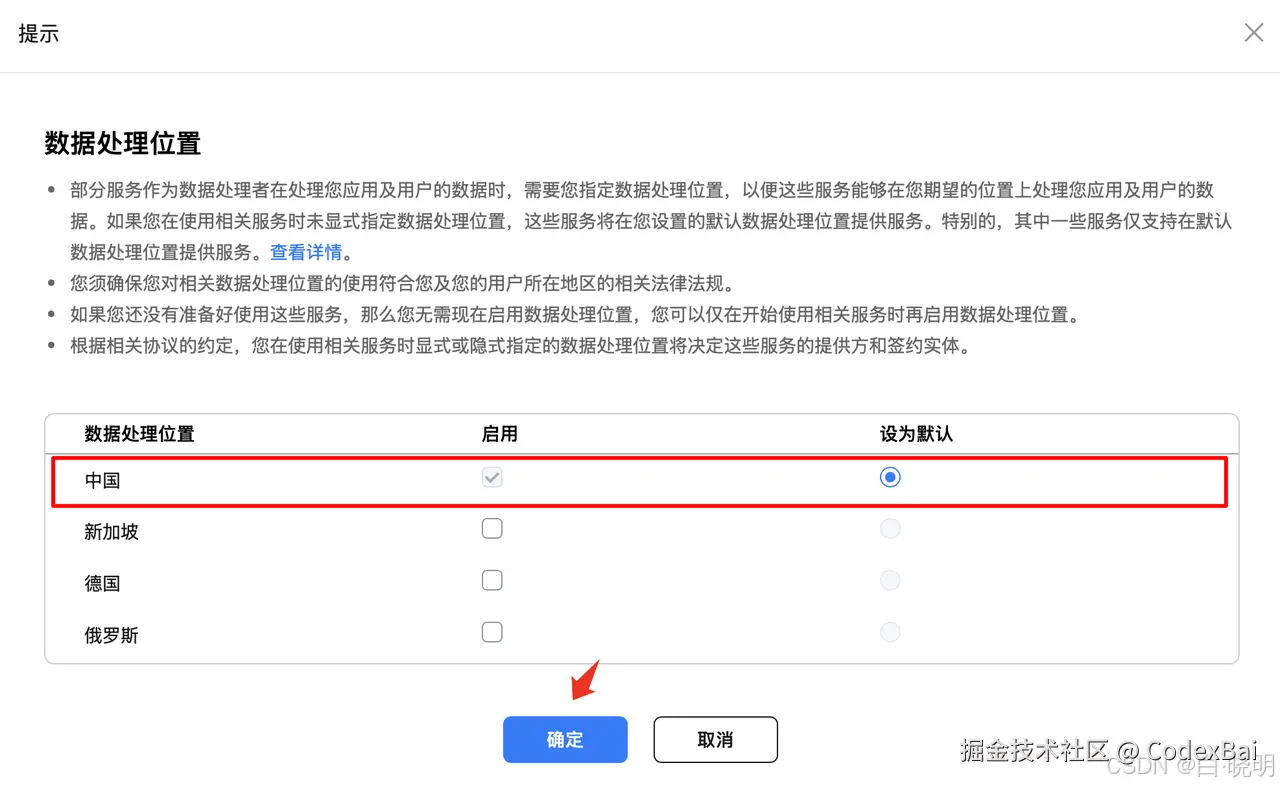
Task: Confirm settings with the 确定 button
Action: tap(564, 739)
